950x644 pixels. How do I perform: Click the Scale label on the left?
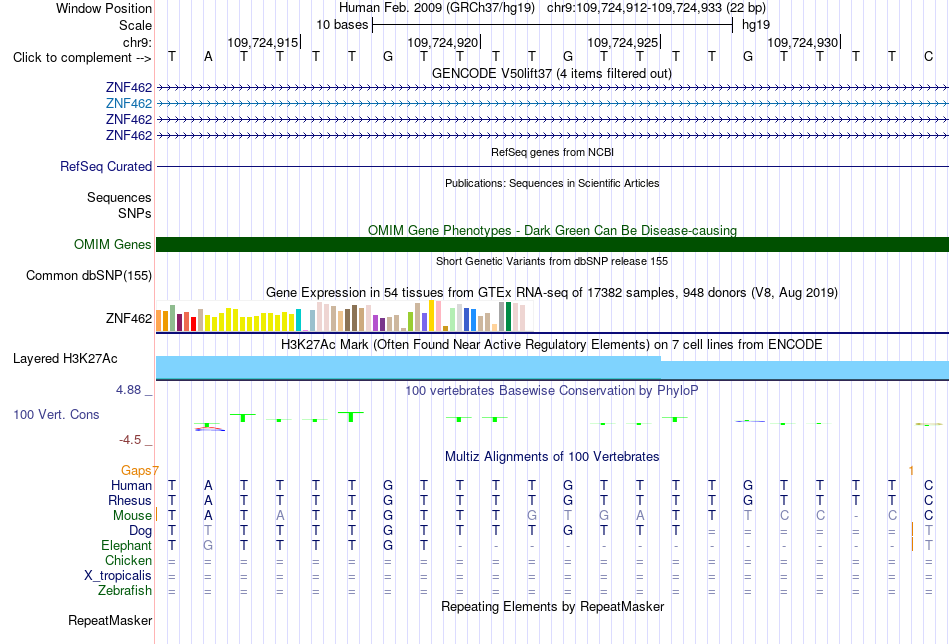point(135,25)
